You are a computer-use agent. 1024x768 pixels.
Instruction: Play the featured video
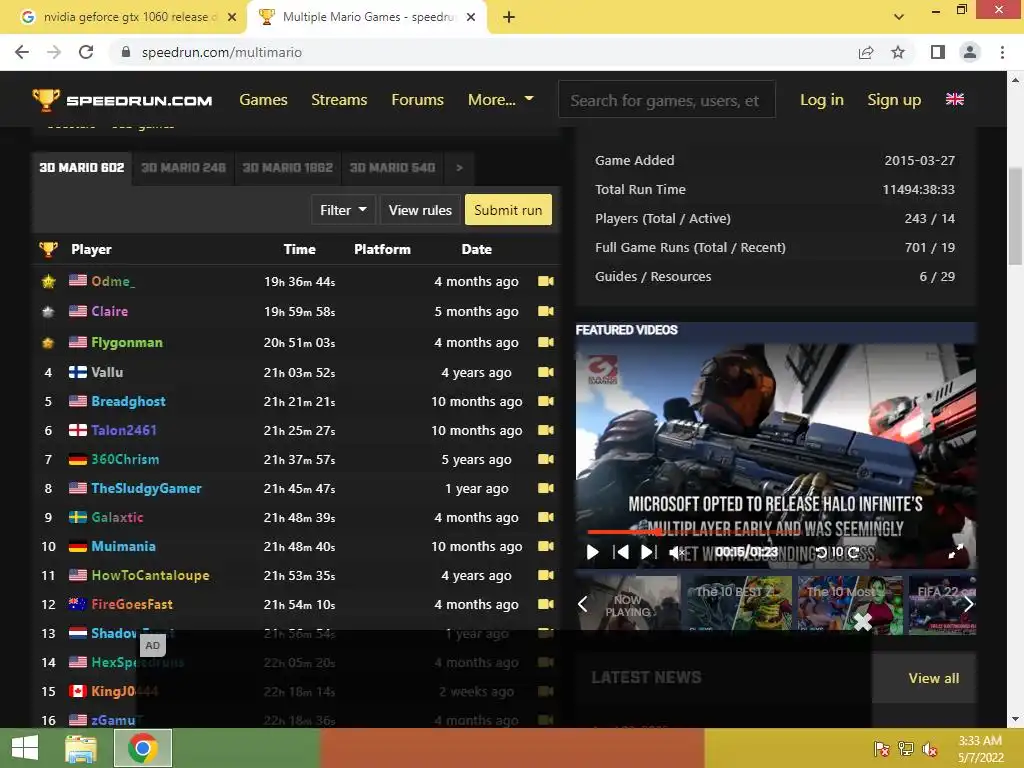[592, 552]
